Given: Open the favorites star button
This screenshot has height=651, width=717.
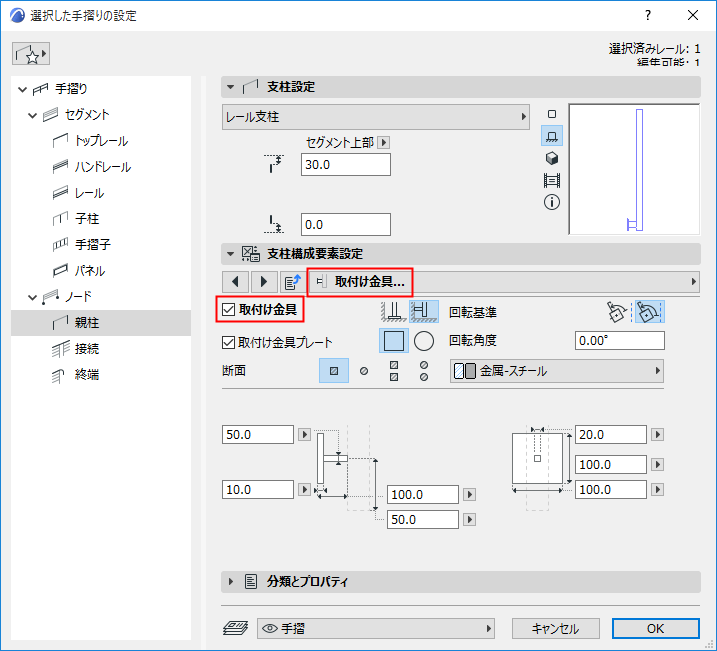Looking at the screenshot, I should pos(31,54).
